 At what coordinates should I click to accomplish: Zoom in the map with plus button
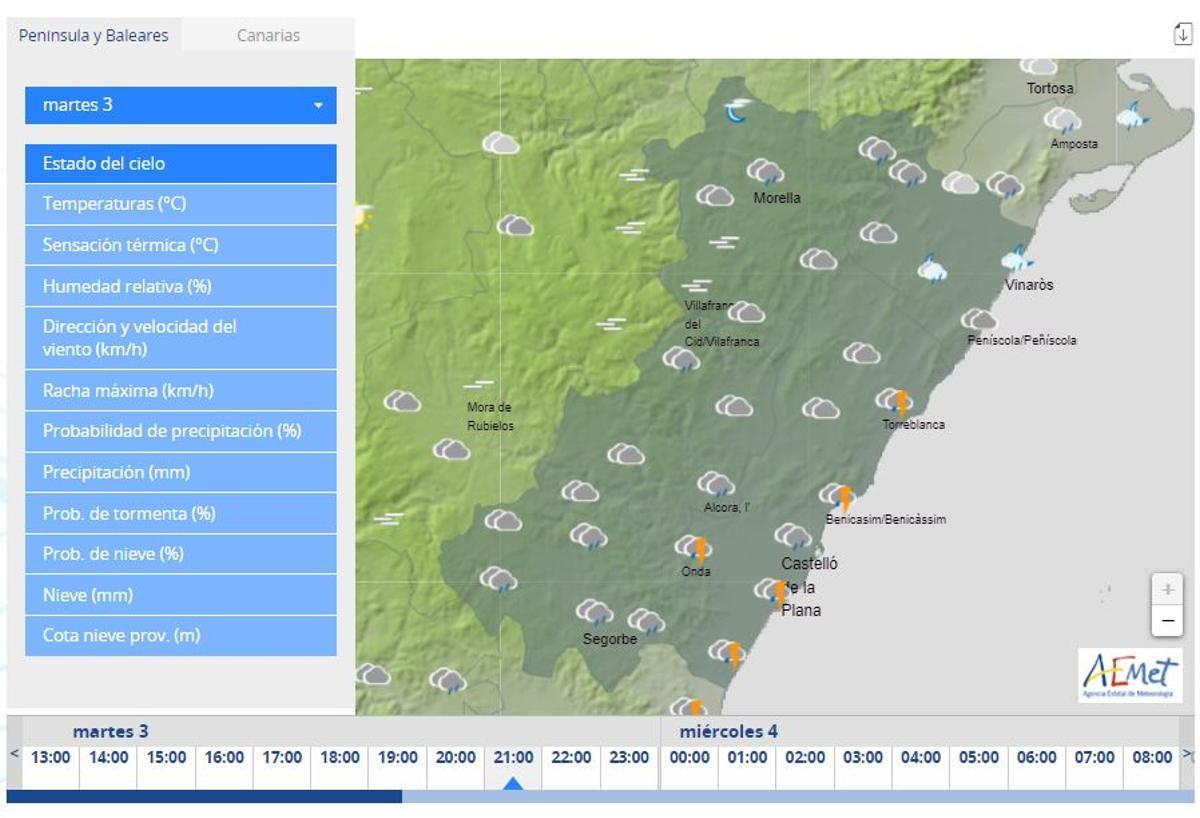tap(1167, 590)
